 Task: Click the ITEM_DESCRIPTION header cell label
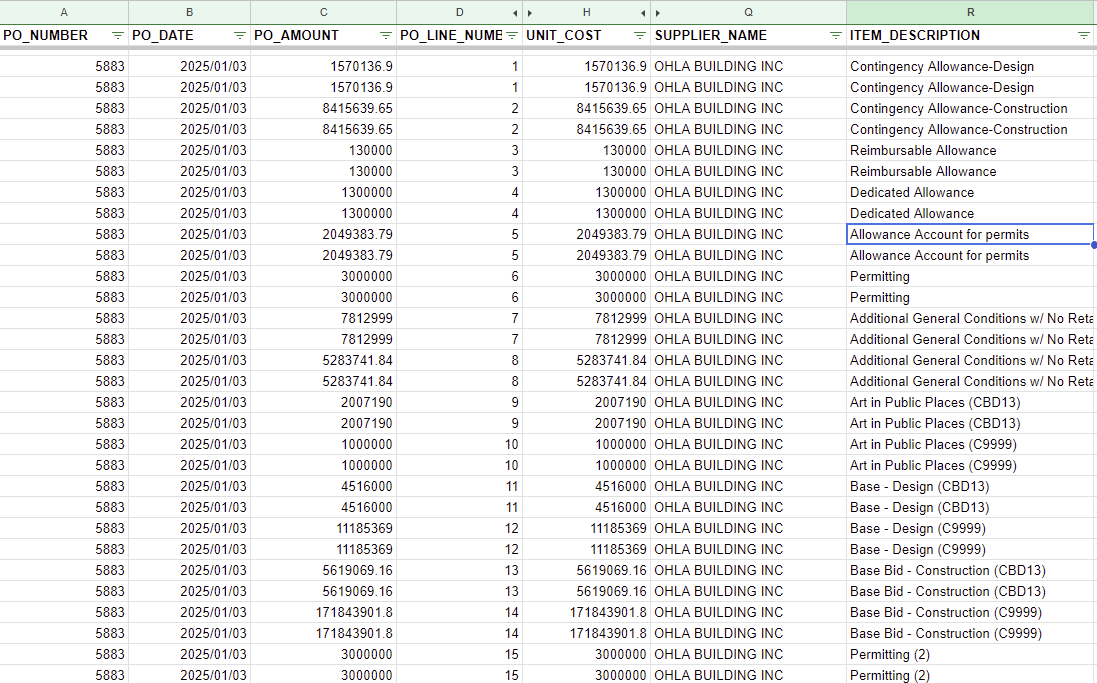point(914,35)
